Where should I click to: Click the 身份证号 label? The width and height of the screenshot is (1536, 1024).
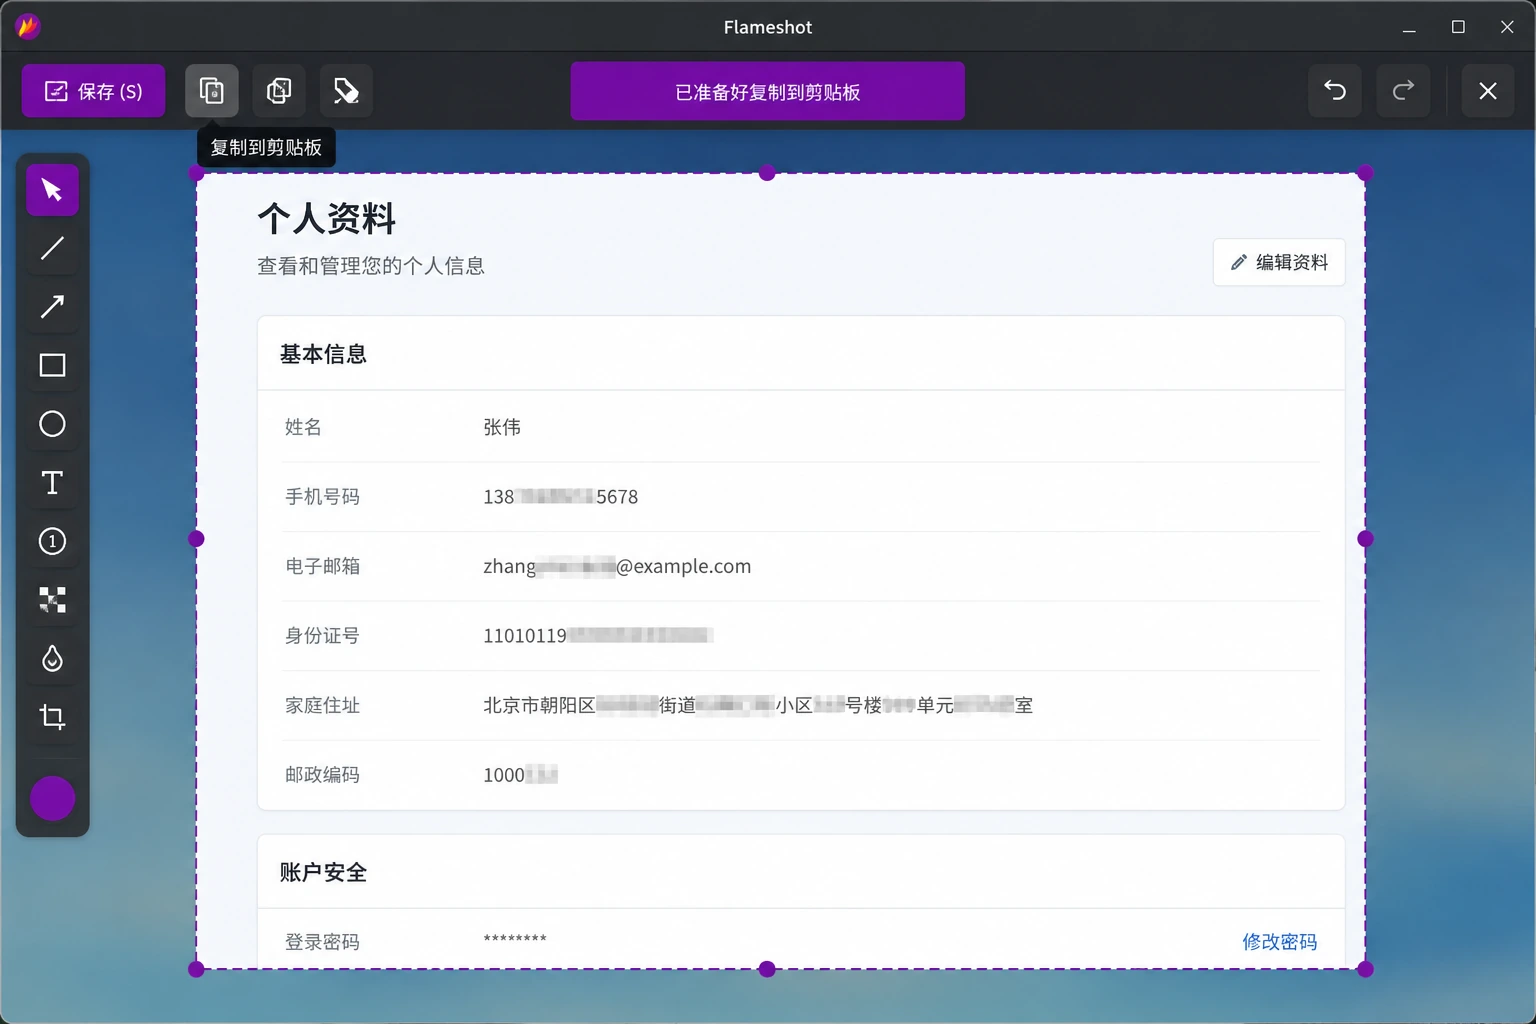(322, 635)
